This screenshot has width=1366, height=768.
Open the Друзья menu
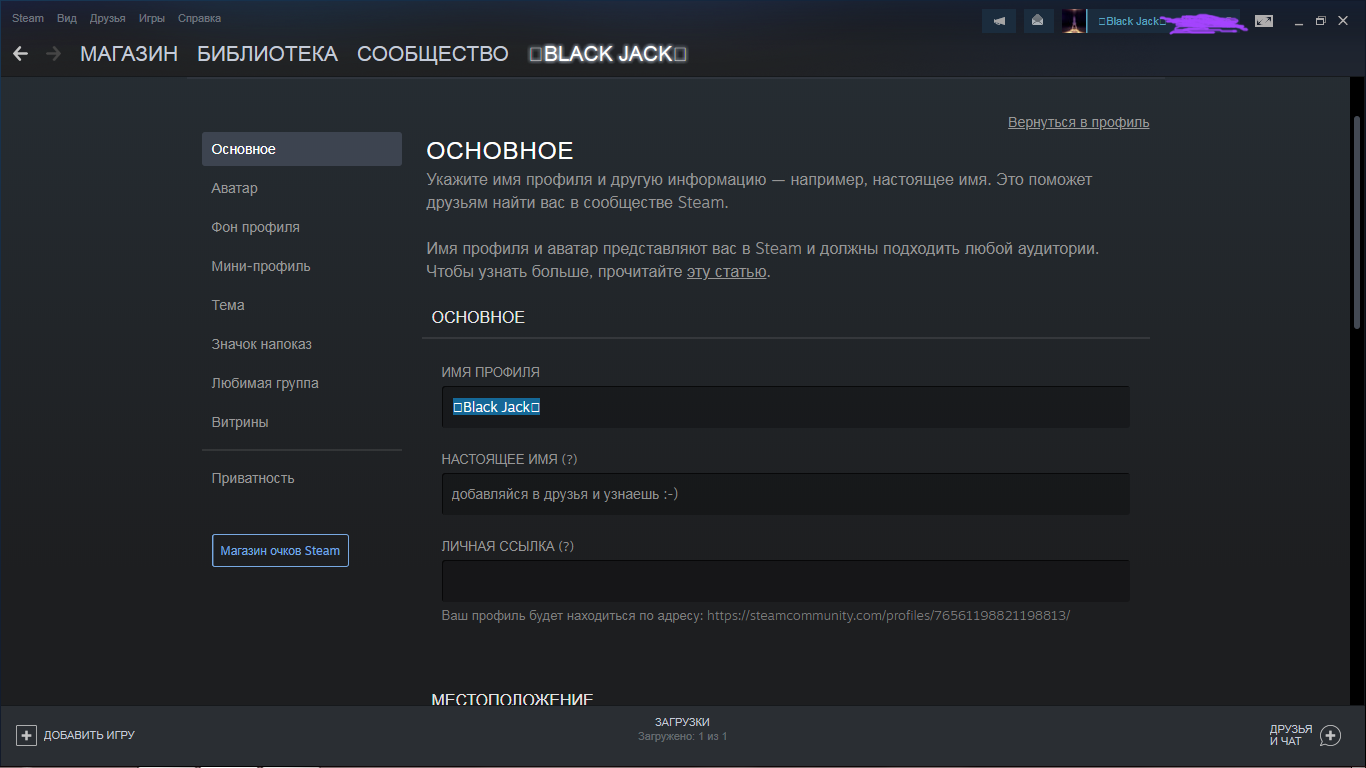(107, 18)
